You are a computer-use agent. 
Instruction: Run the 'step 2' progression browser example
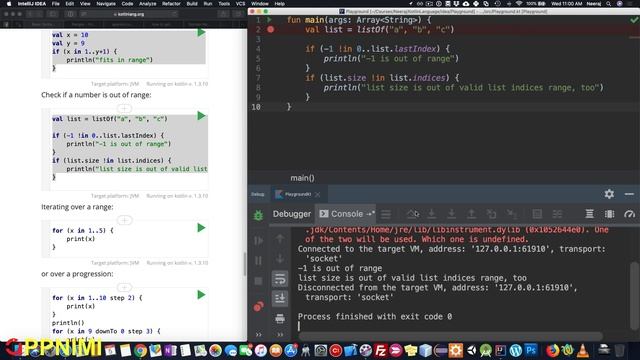(201, 295)
